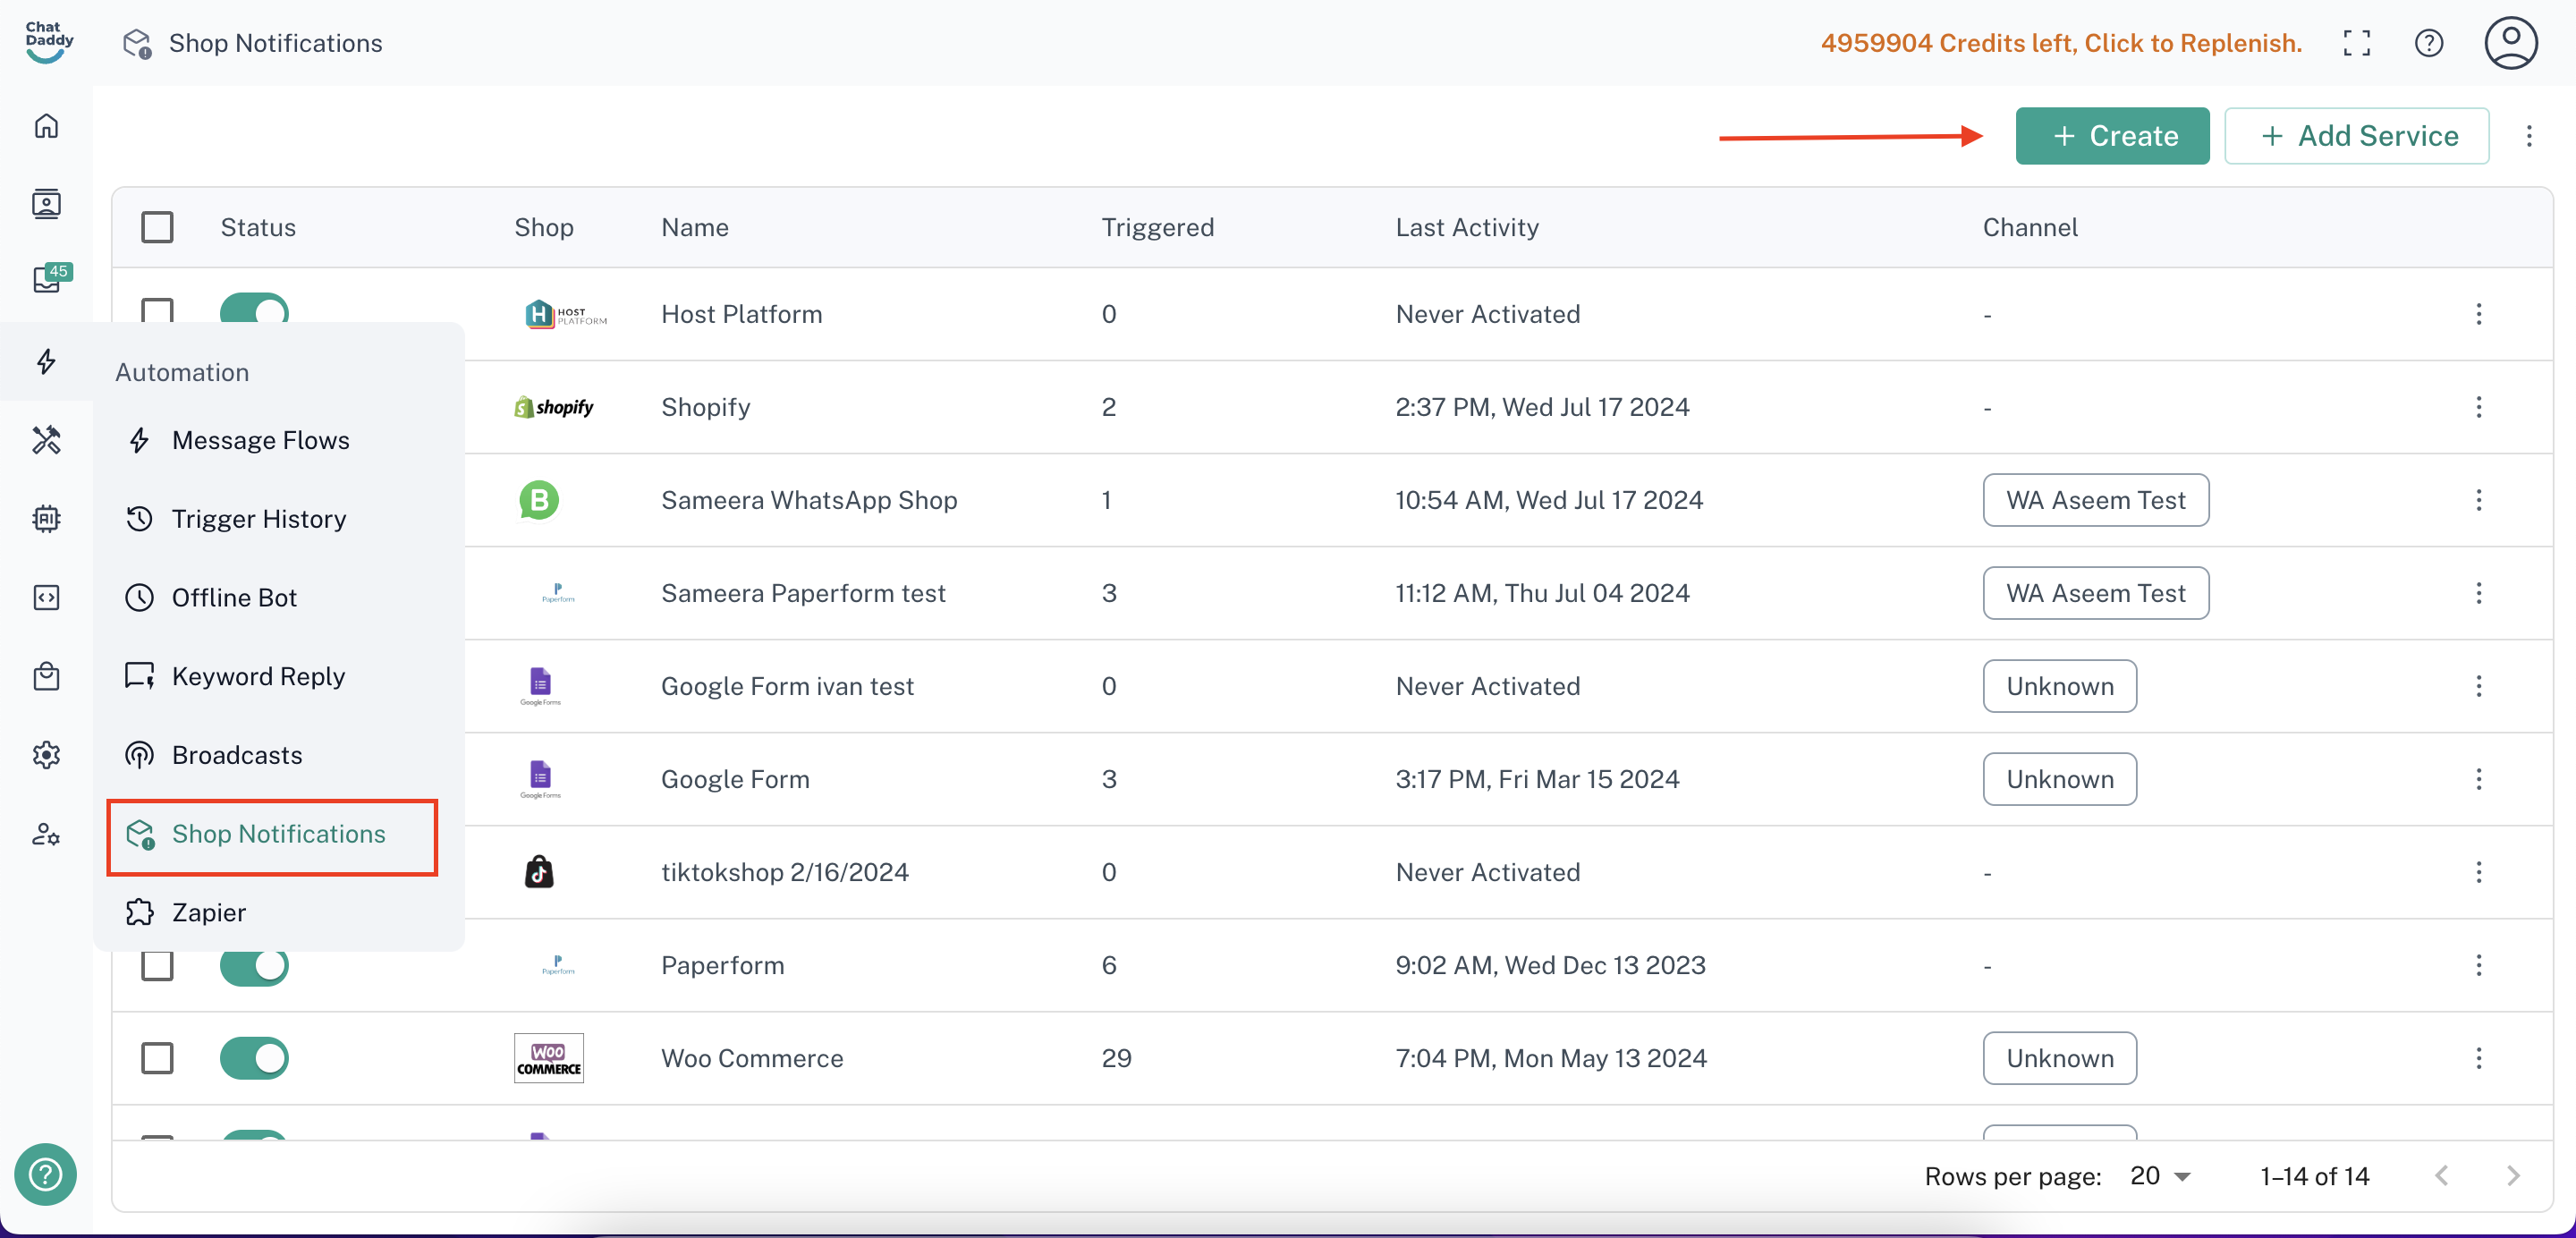Open the AI chip icon in sidebar
Screen dimensions: 2576x1238
[x=46, y=518]
